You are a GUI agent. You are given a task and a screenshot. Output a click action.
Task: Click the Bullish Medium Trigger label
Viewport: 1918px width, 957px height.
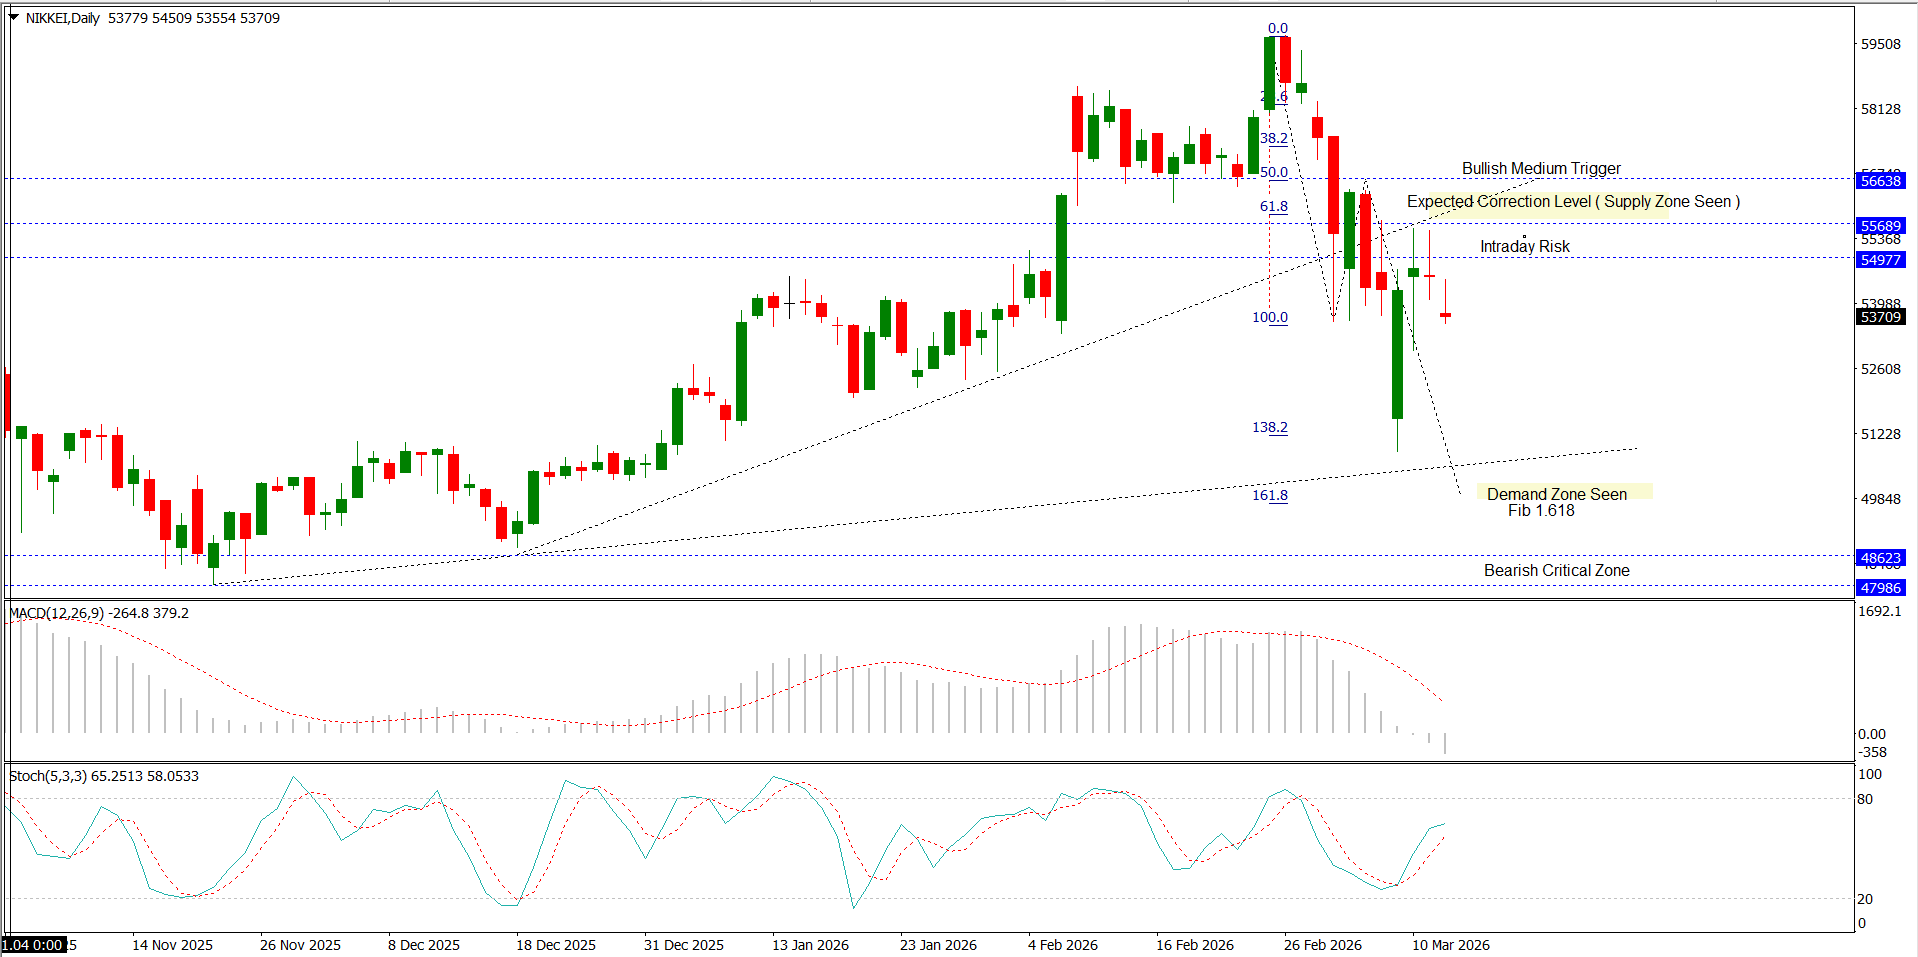tap(1540, 169)
